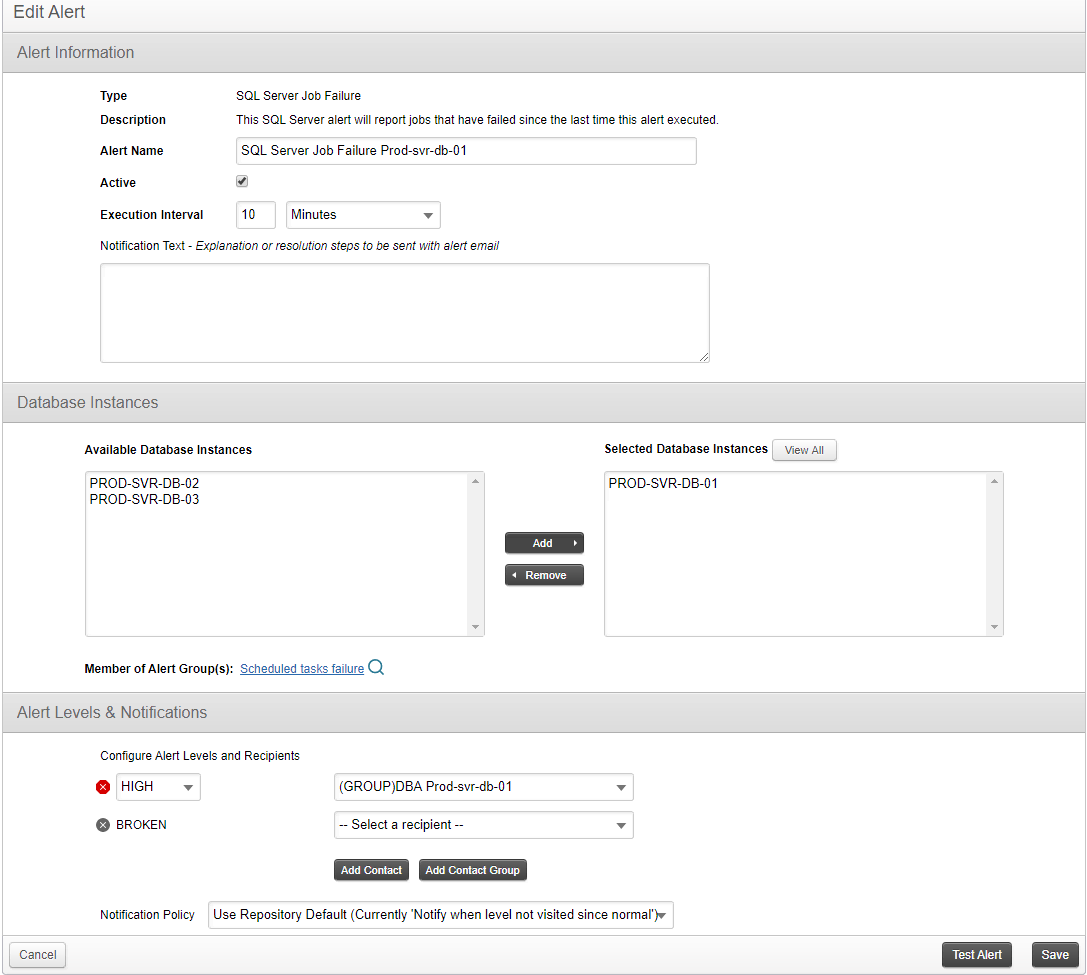The image size is (1087, 975).
Task: Select PROD-SVR-DB-01 in selected instances
Action: [x=663, y=483]
